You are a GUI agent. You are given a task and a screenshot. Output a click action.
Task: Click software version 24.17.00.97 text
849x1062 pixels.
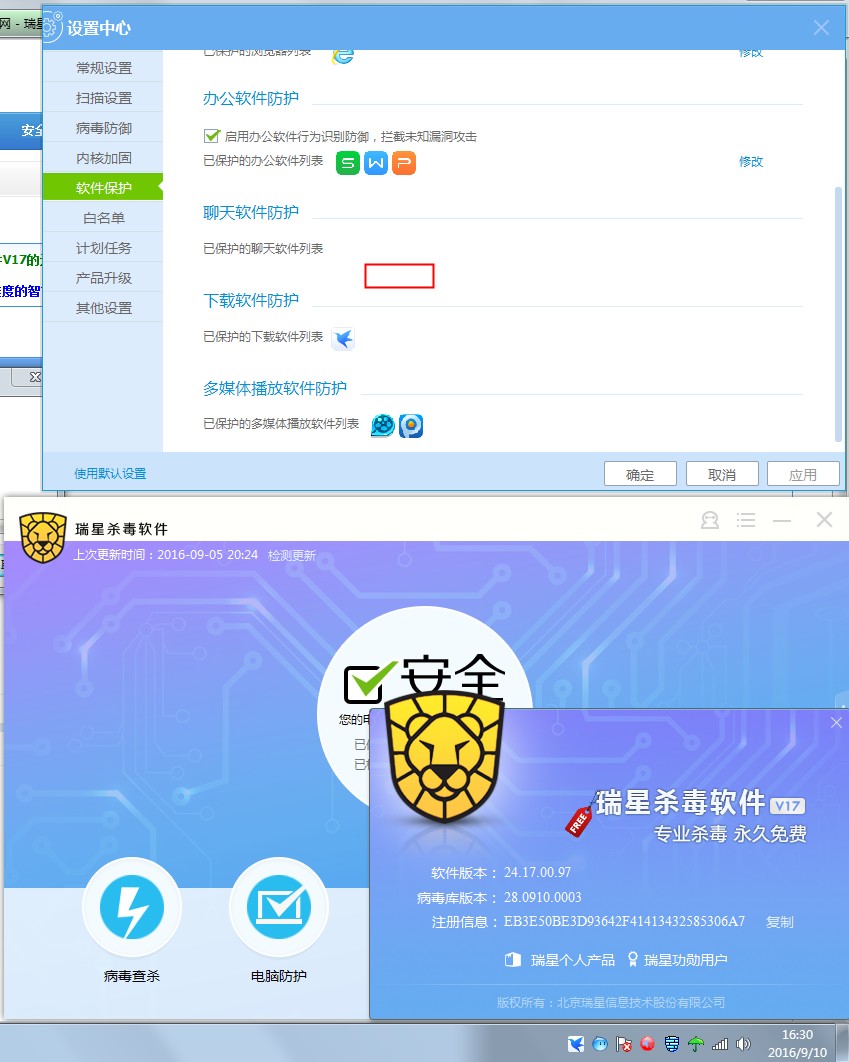click(538, 872)
